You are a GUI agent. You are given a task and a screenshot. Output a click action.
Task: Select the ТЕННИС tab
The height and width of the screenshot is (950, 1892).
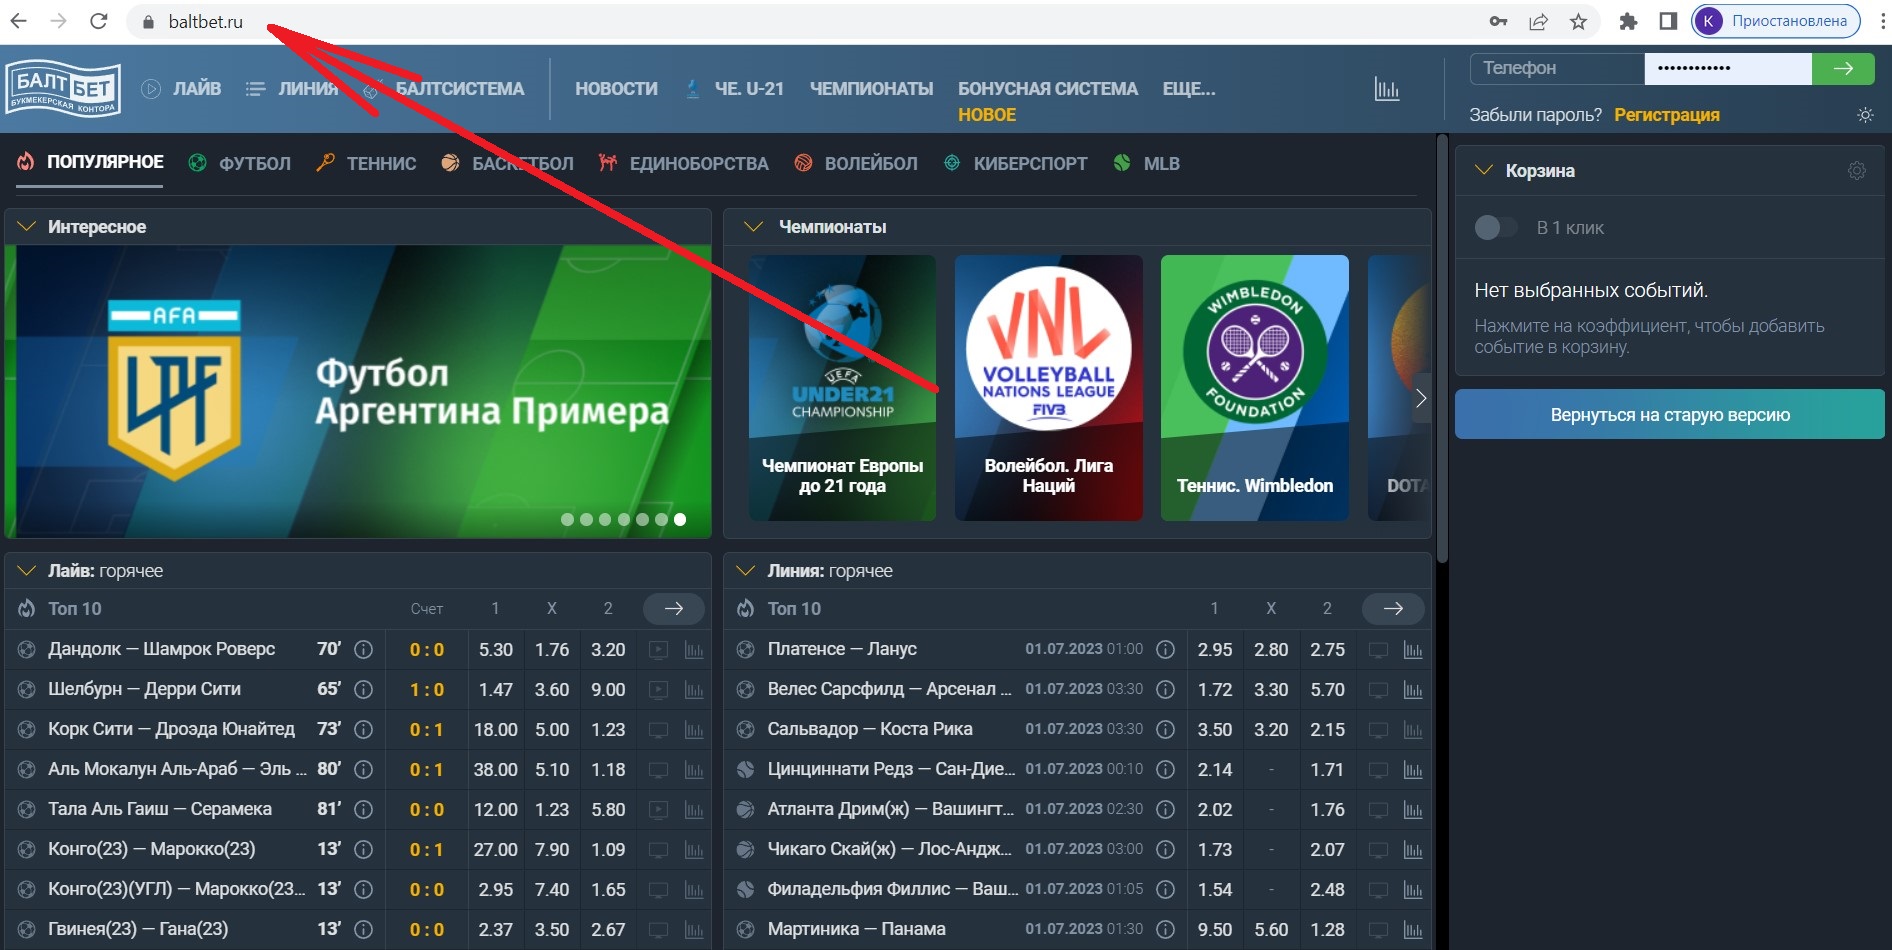pyautogui.click(x=366, y=163)
